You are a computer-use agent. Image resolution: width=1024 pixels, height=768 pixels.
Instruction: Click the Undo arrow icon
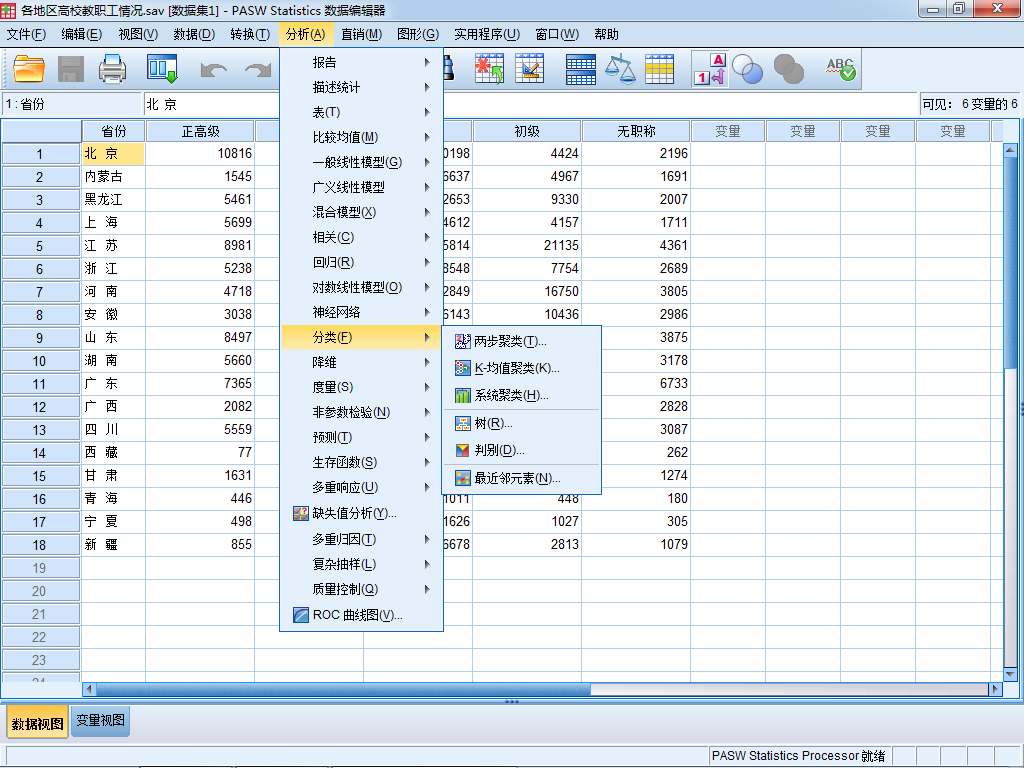(214, 69)
